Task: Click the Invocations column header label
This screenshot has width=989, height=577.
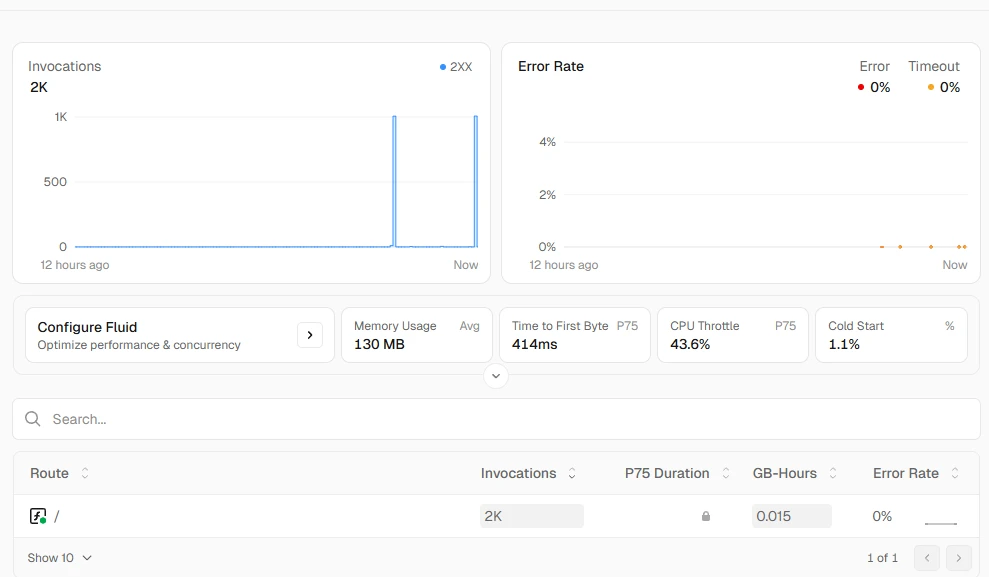Action: pyautogui.click(x=518, y=473)
